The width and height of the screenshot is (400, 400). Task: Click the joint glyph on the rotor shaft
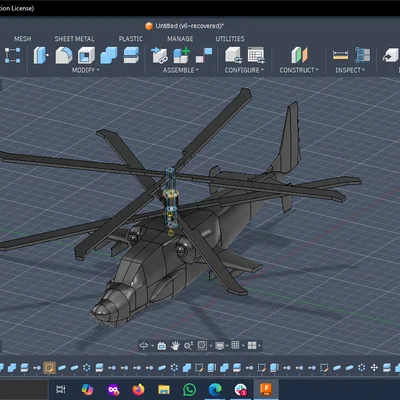pyautogui.click(x=171, y=194)
